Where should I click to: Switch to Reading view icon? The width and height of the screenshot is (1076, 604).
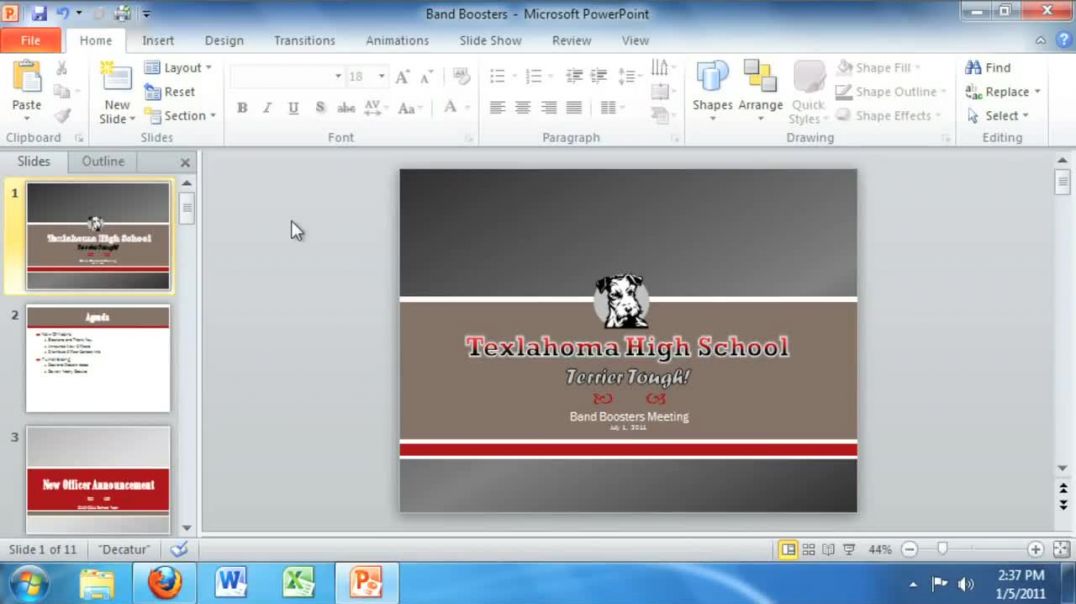coord(828,549)
